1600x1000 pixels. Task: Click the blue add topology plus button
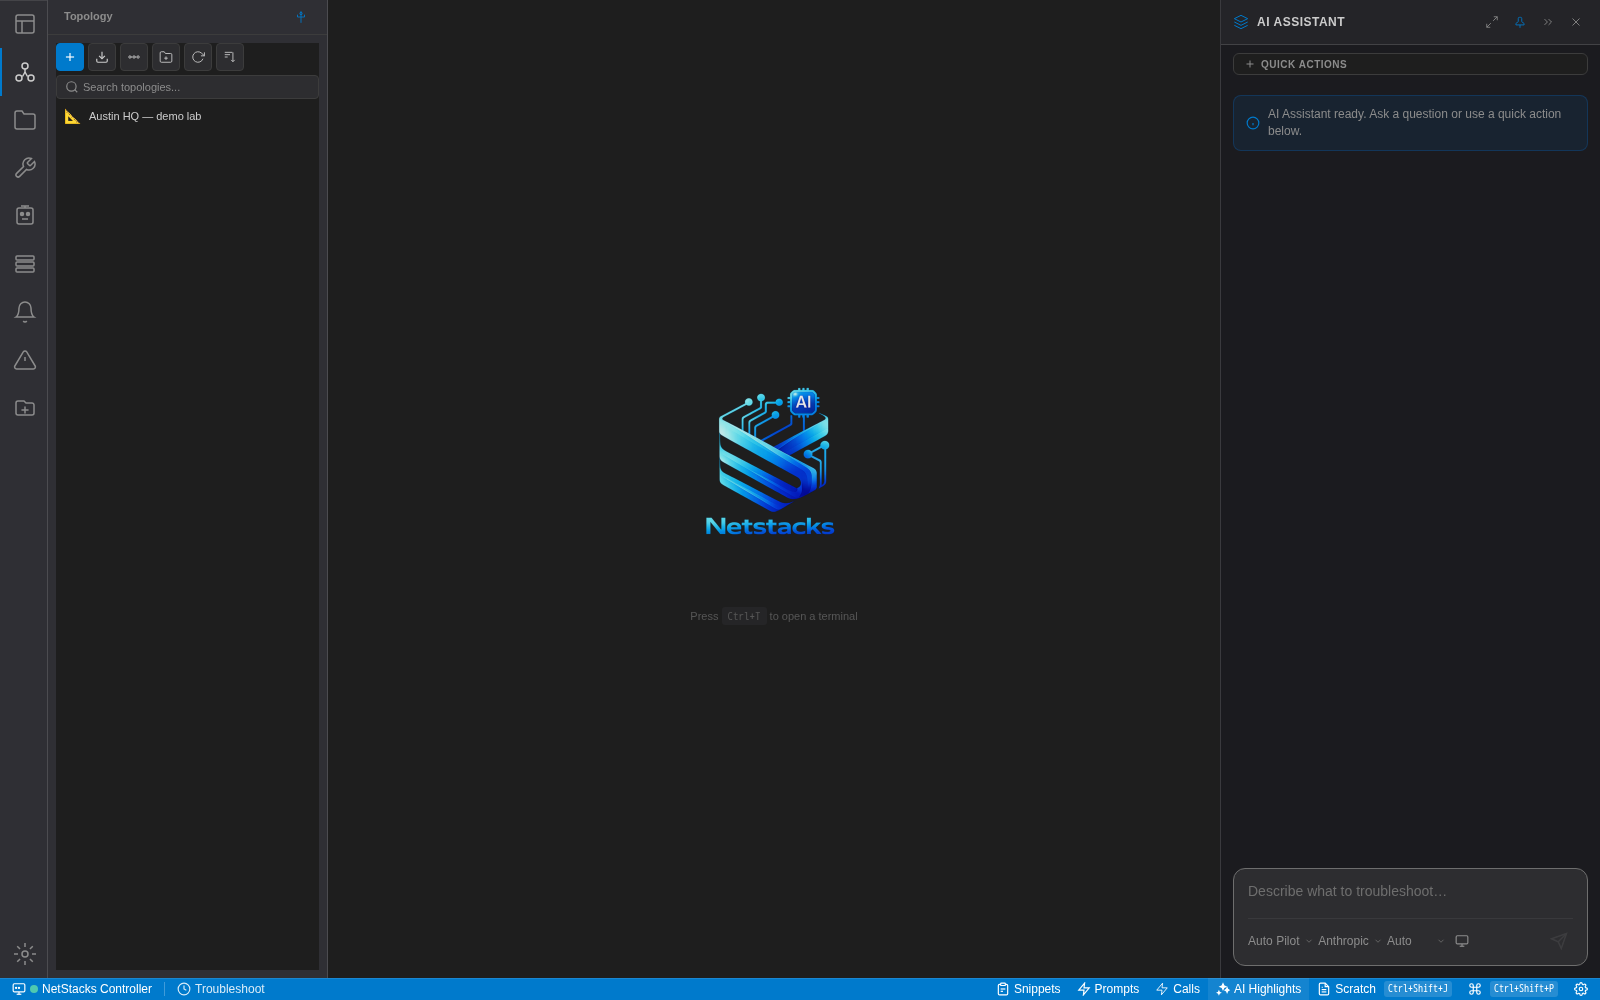coord(70,57)
